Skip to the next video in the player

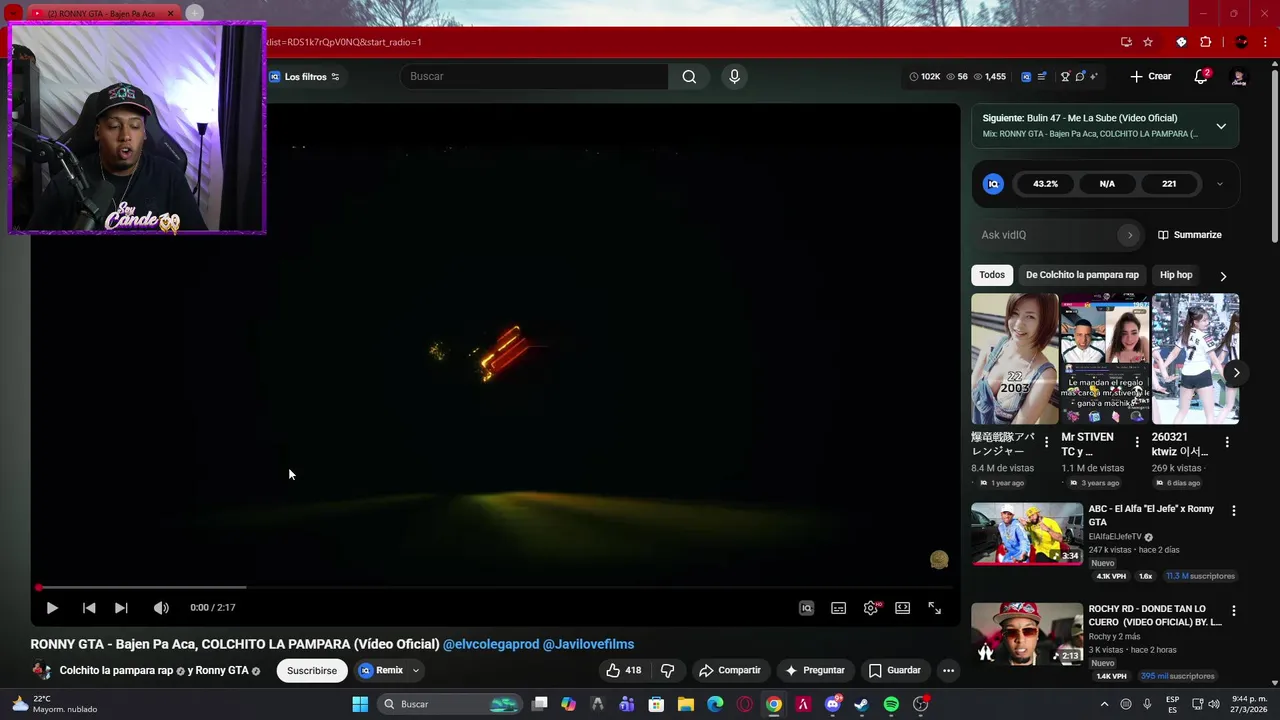click(121, 608)
